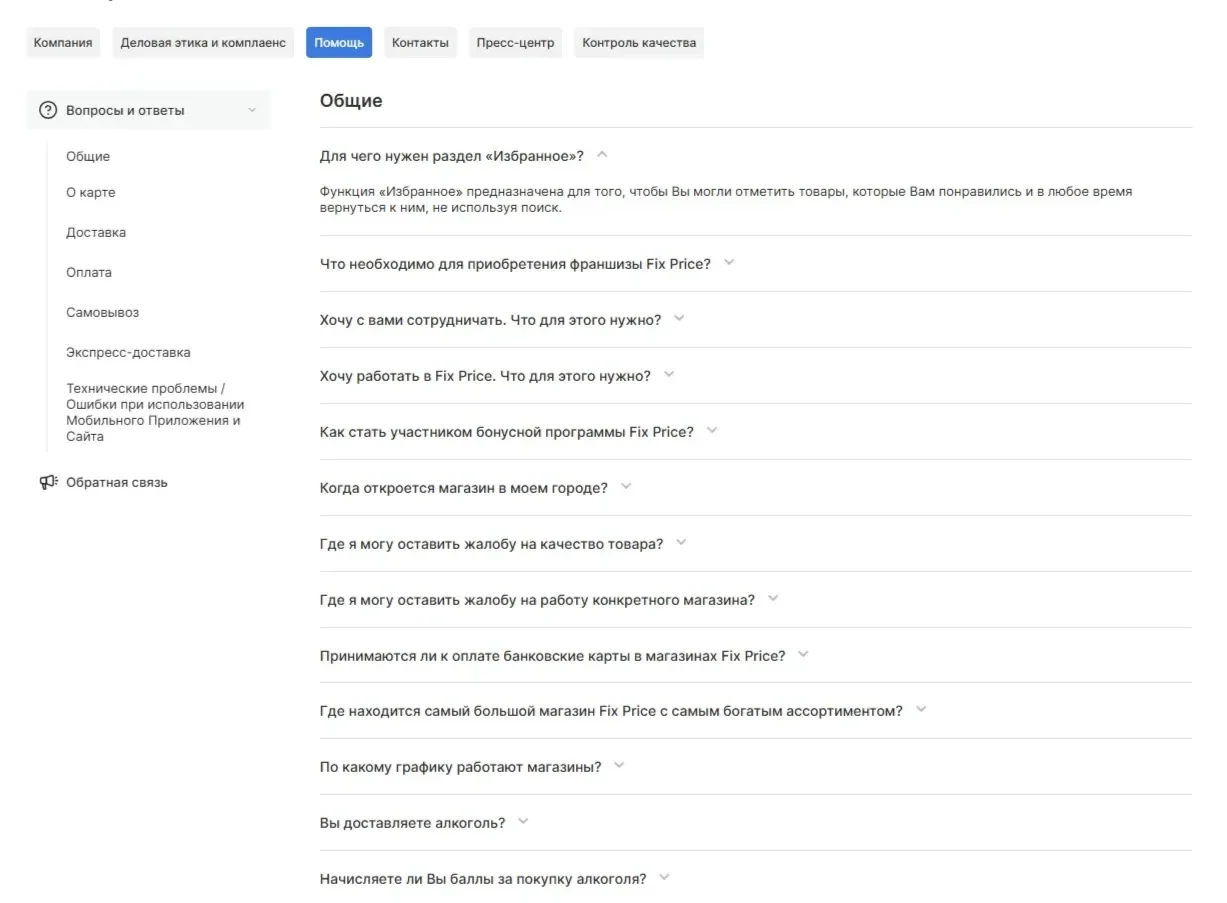Open the Доставка sidebar section
This screenshot has width=1227, height=903.
(x=96, y=233)
